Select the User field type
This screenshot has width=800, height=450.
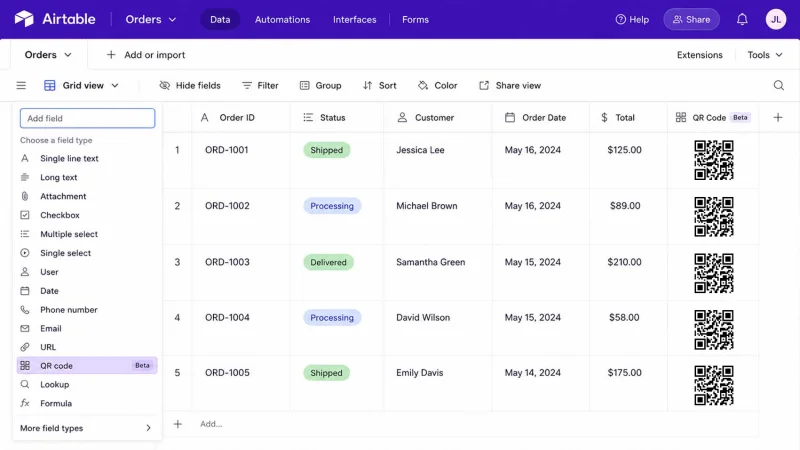pos(87,272)
